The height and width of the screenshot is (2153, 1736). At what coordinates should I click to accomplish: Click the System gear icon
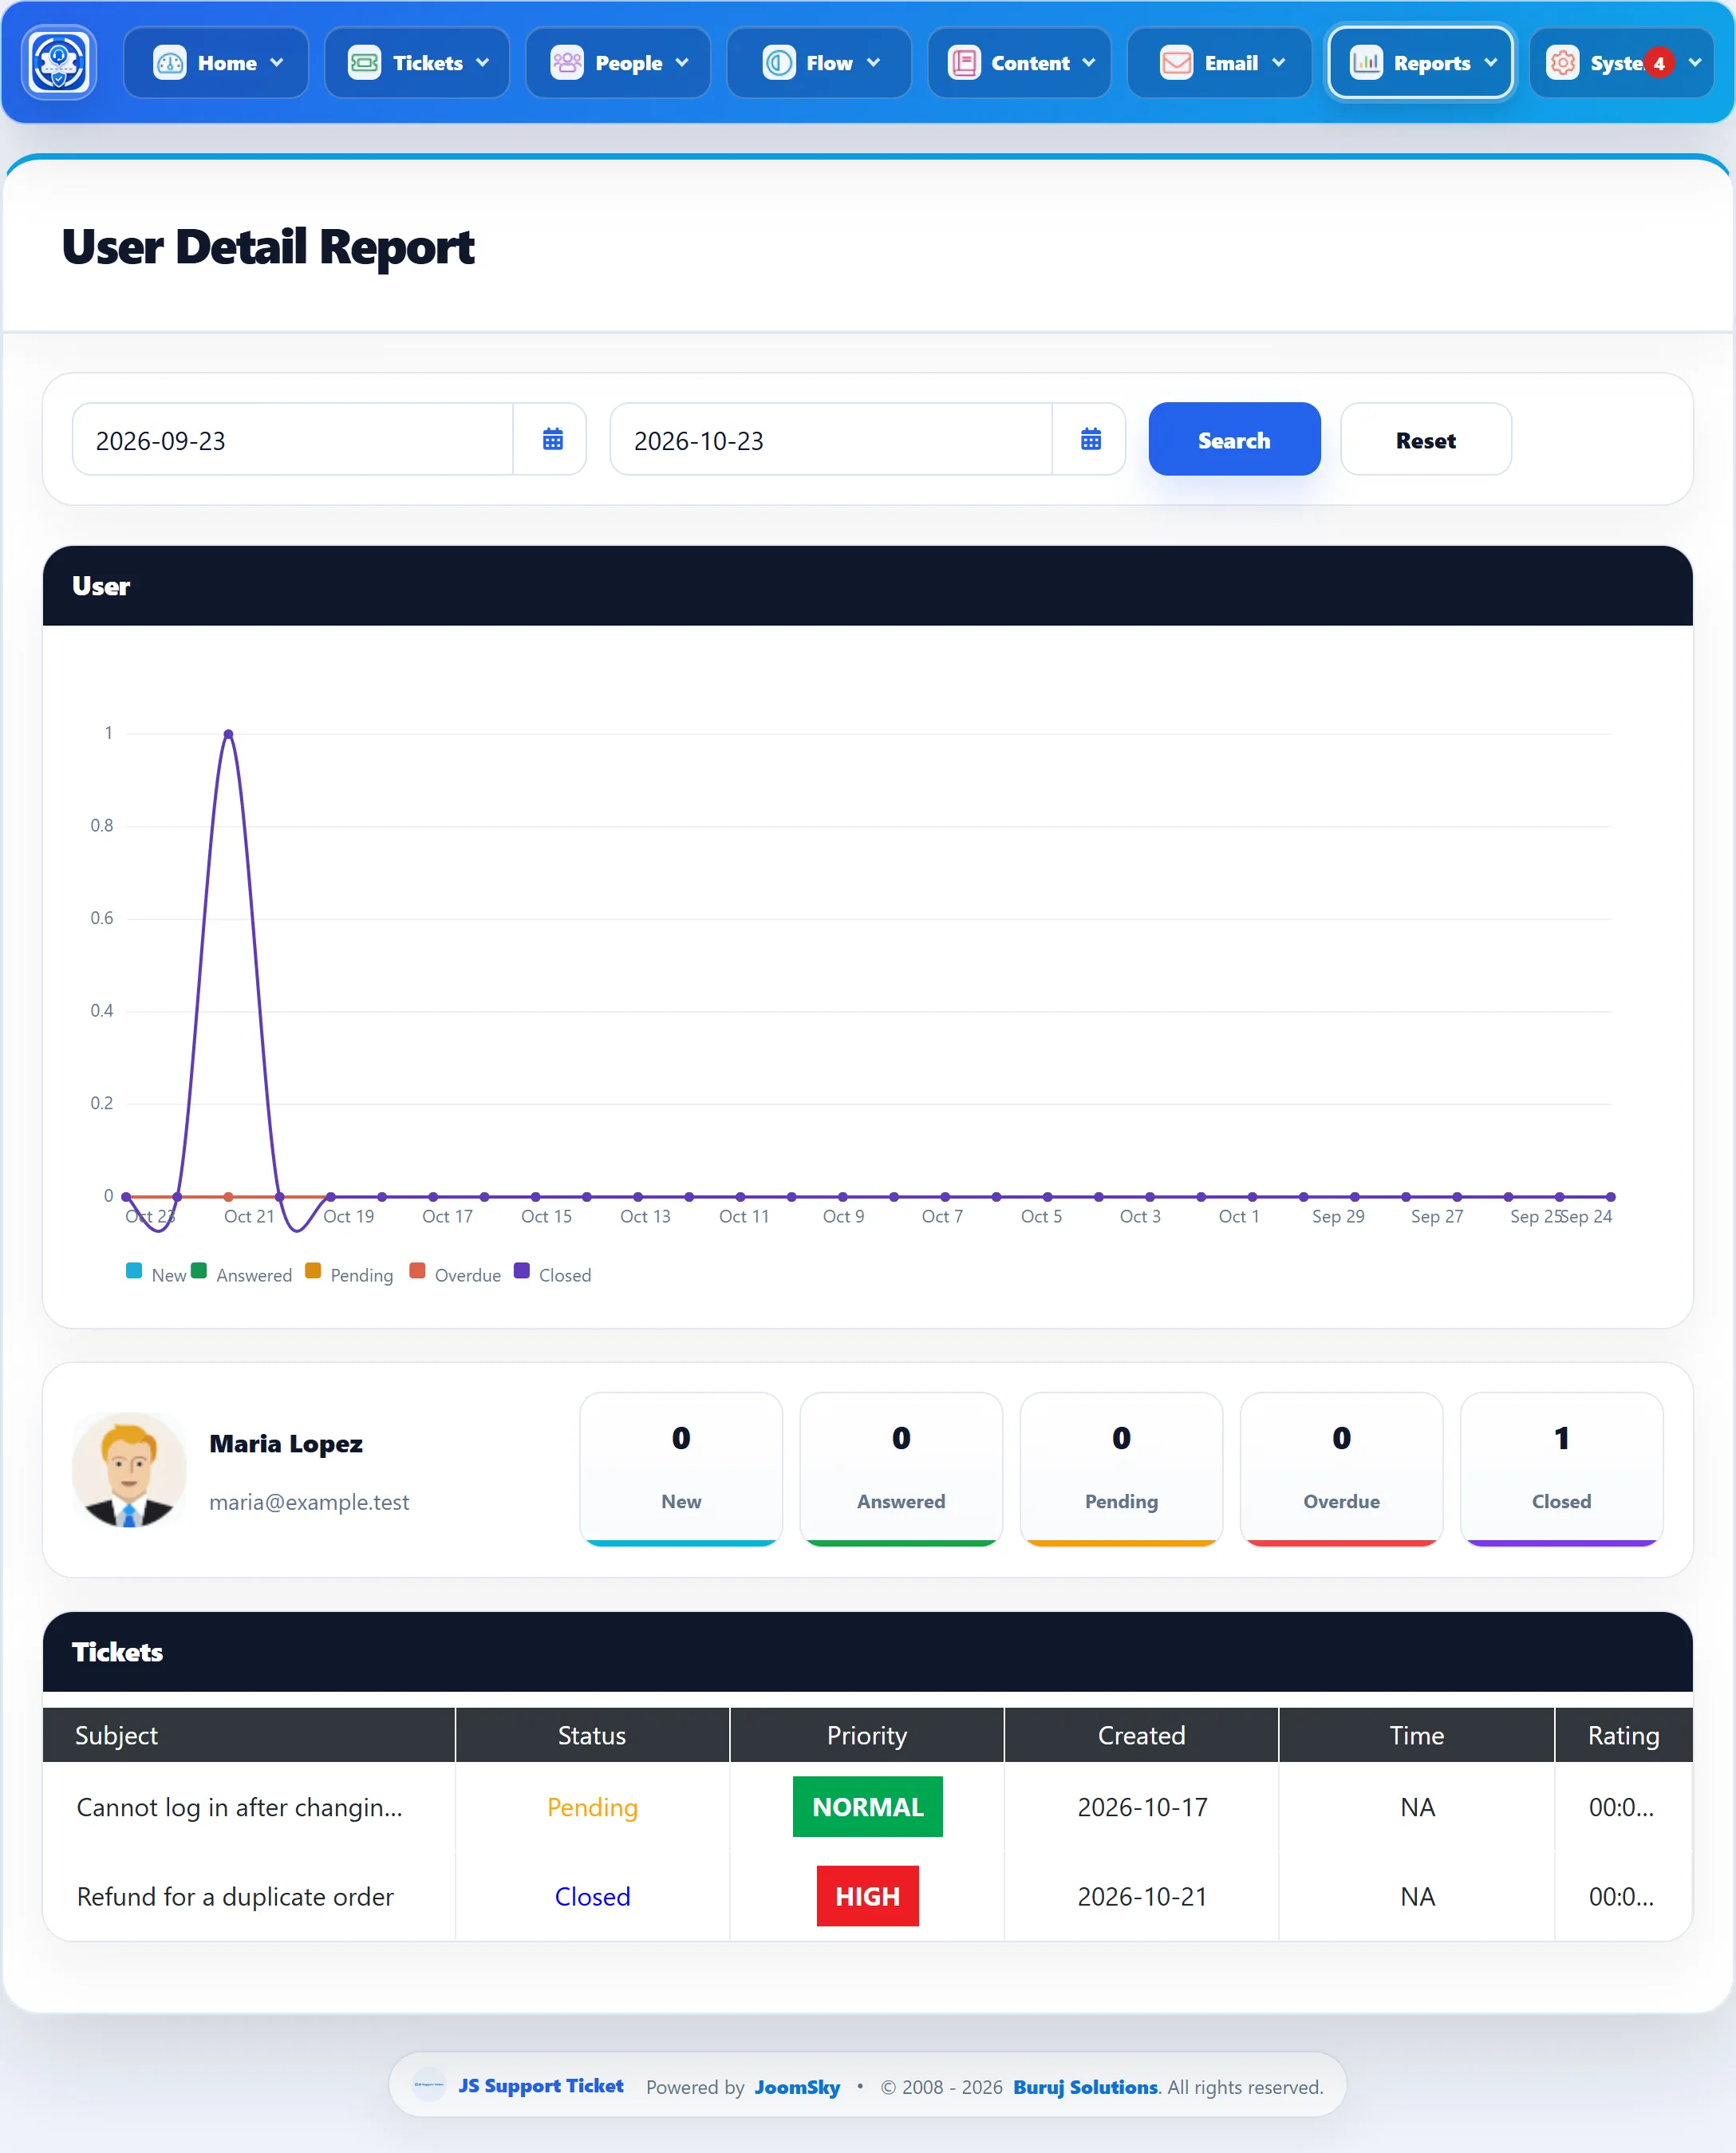(x=1562, y=63)
